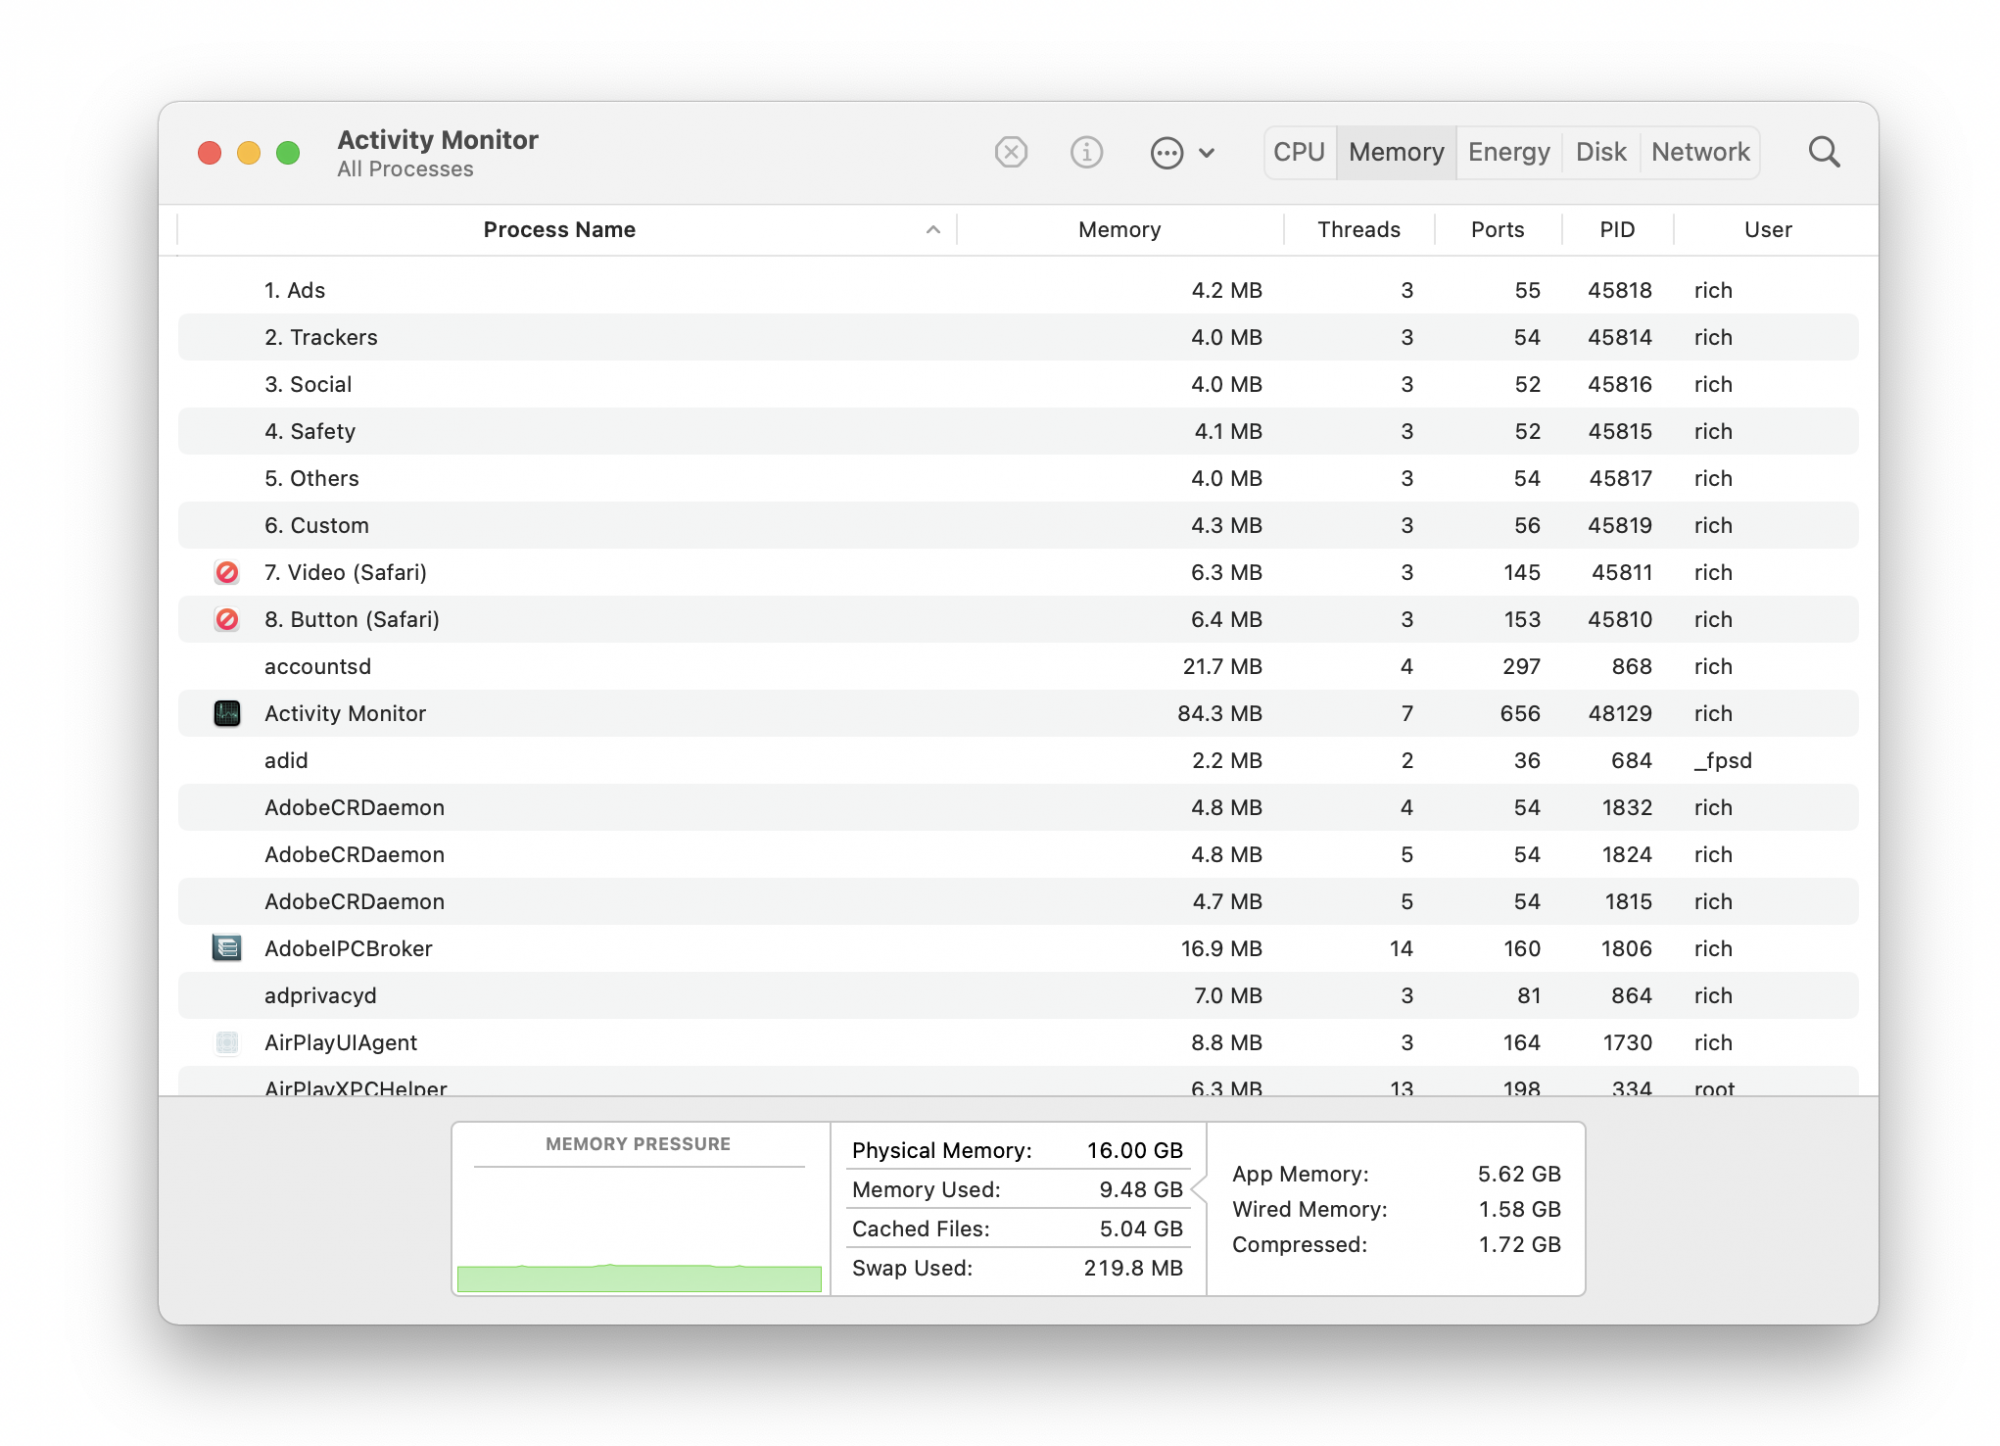This screenshot has height=1446, width=2000.
Task: Select the Activity Monitor process name
Action: [345, 713]
